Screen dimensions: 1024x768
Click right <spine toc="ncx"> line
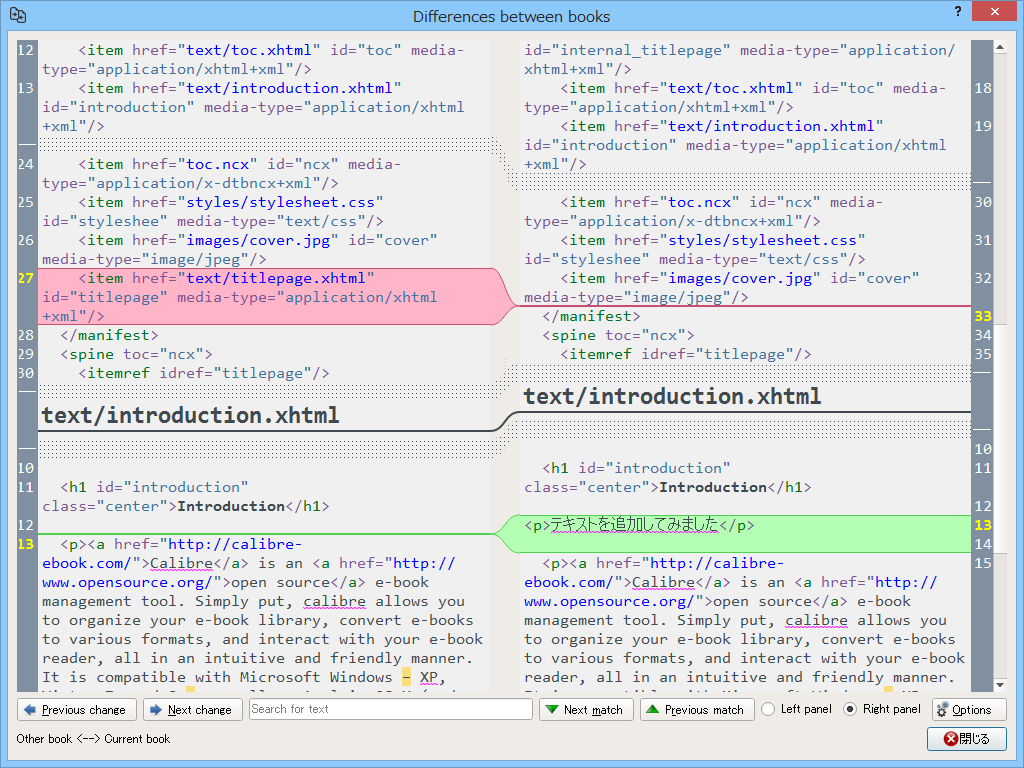pos(618,335)
